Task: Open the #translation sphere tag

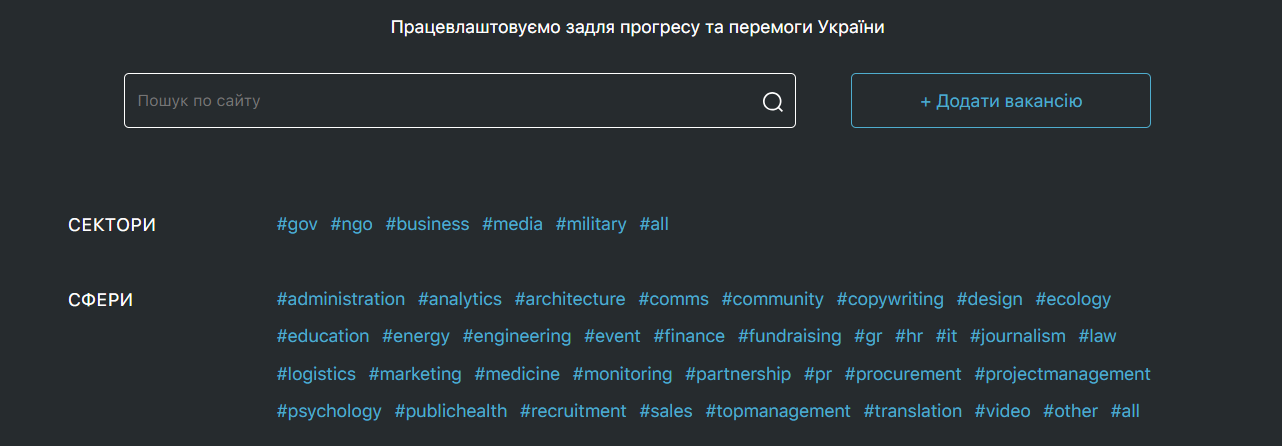Action: click(913, 411)
